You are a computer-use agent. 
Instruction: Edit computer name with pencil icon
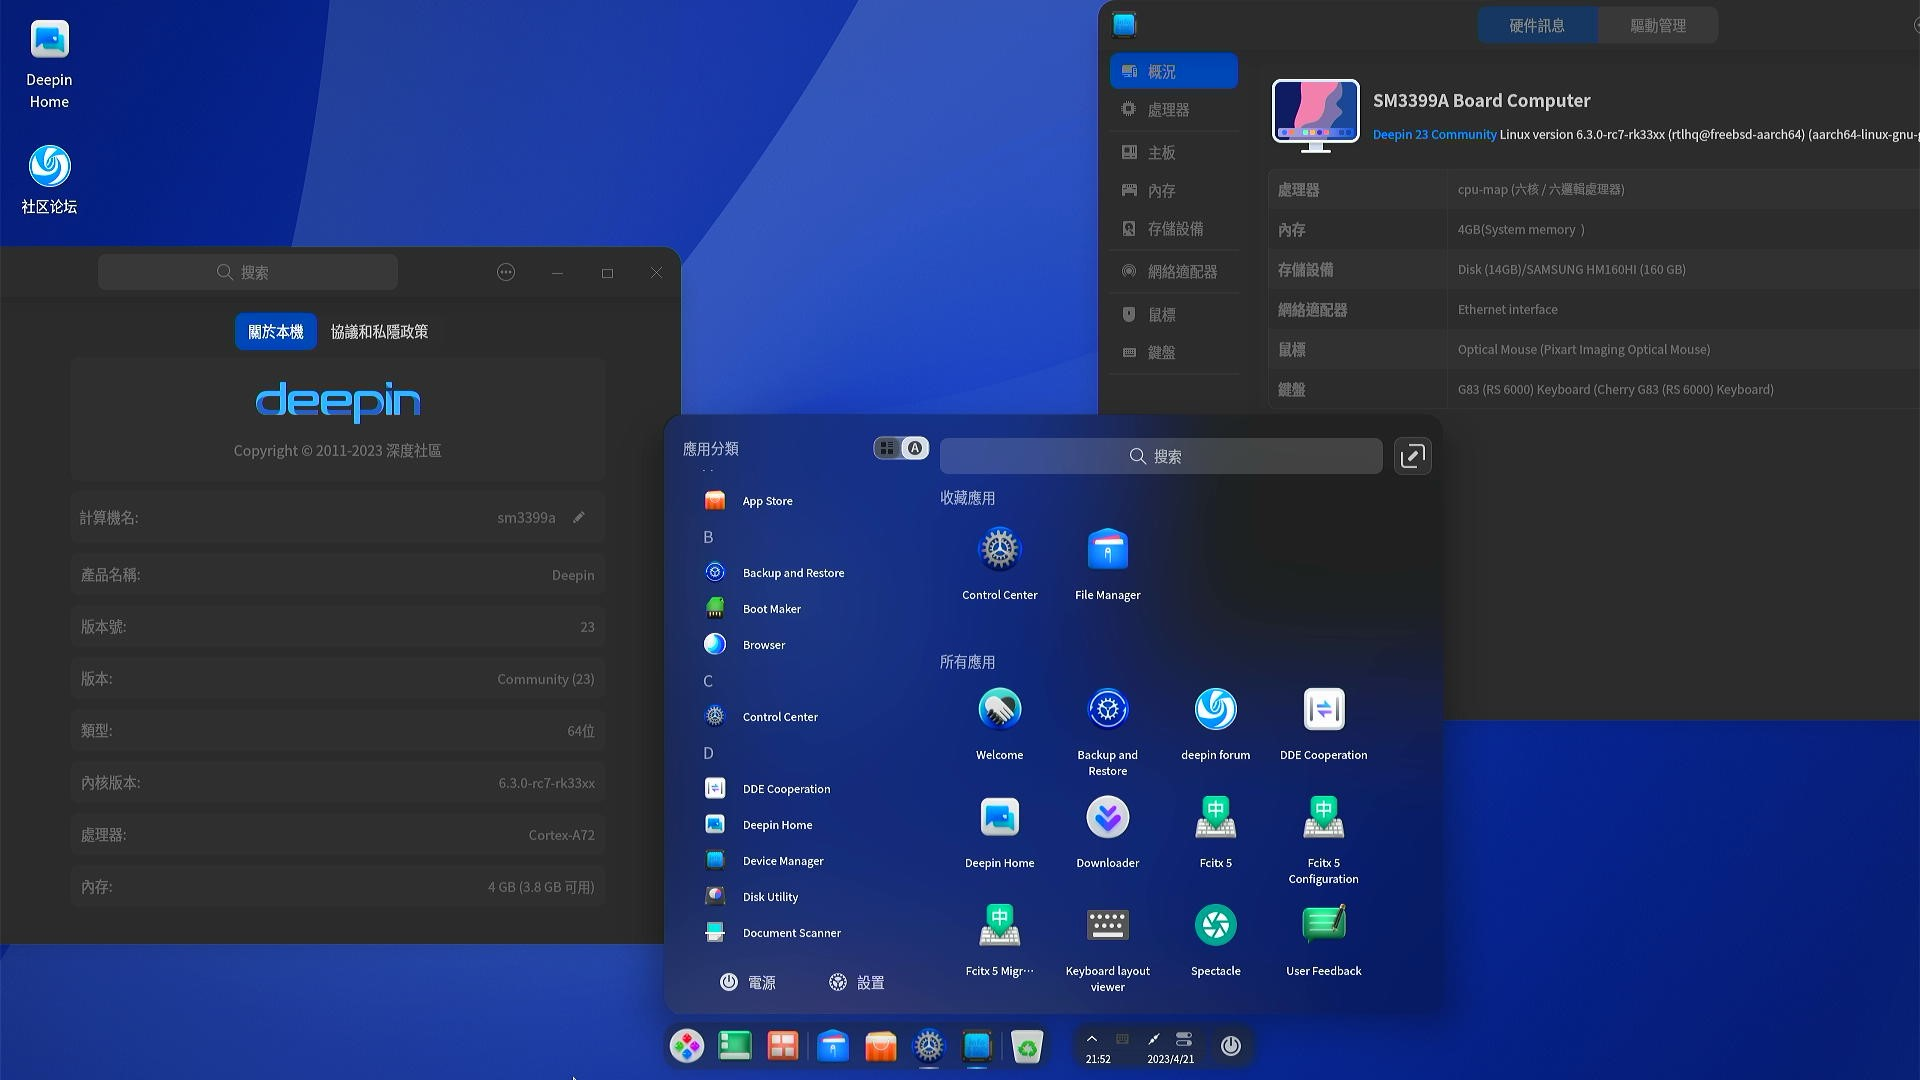[579, 517]
